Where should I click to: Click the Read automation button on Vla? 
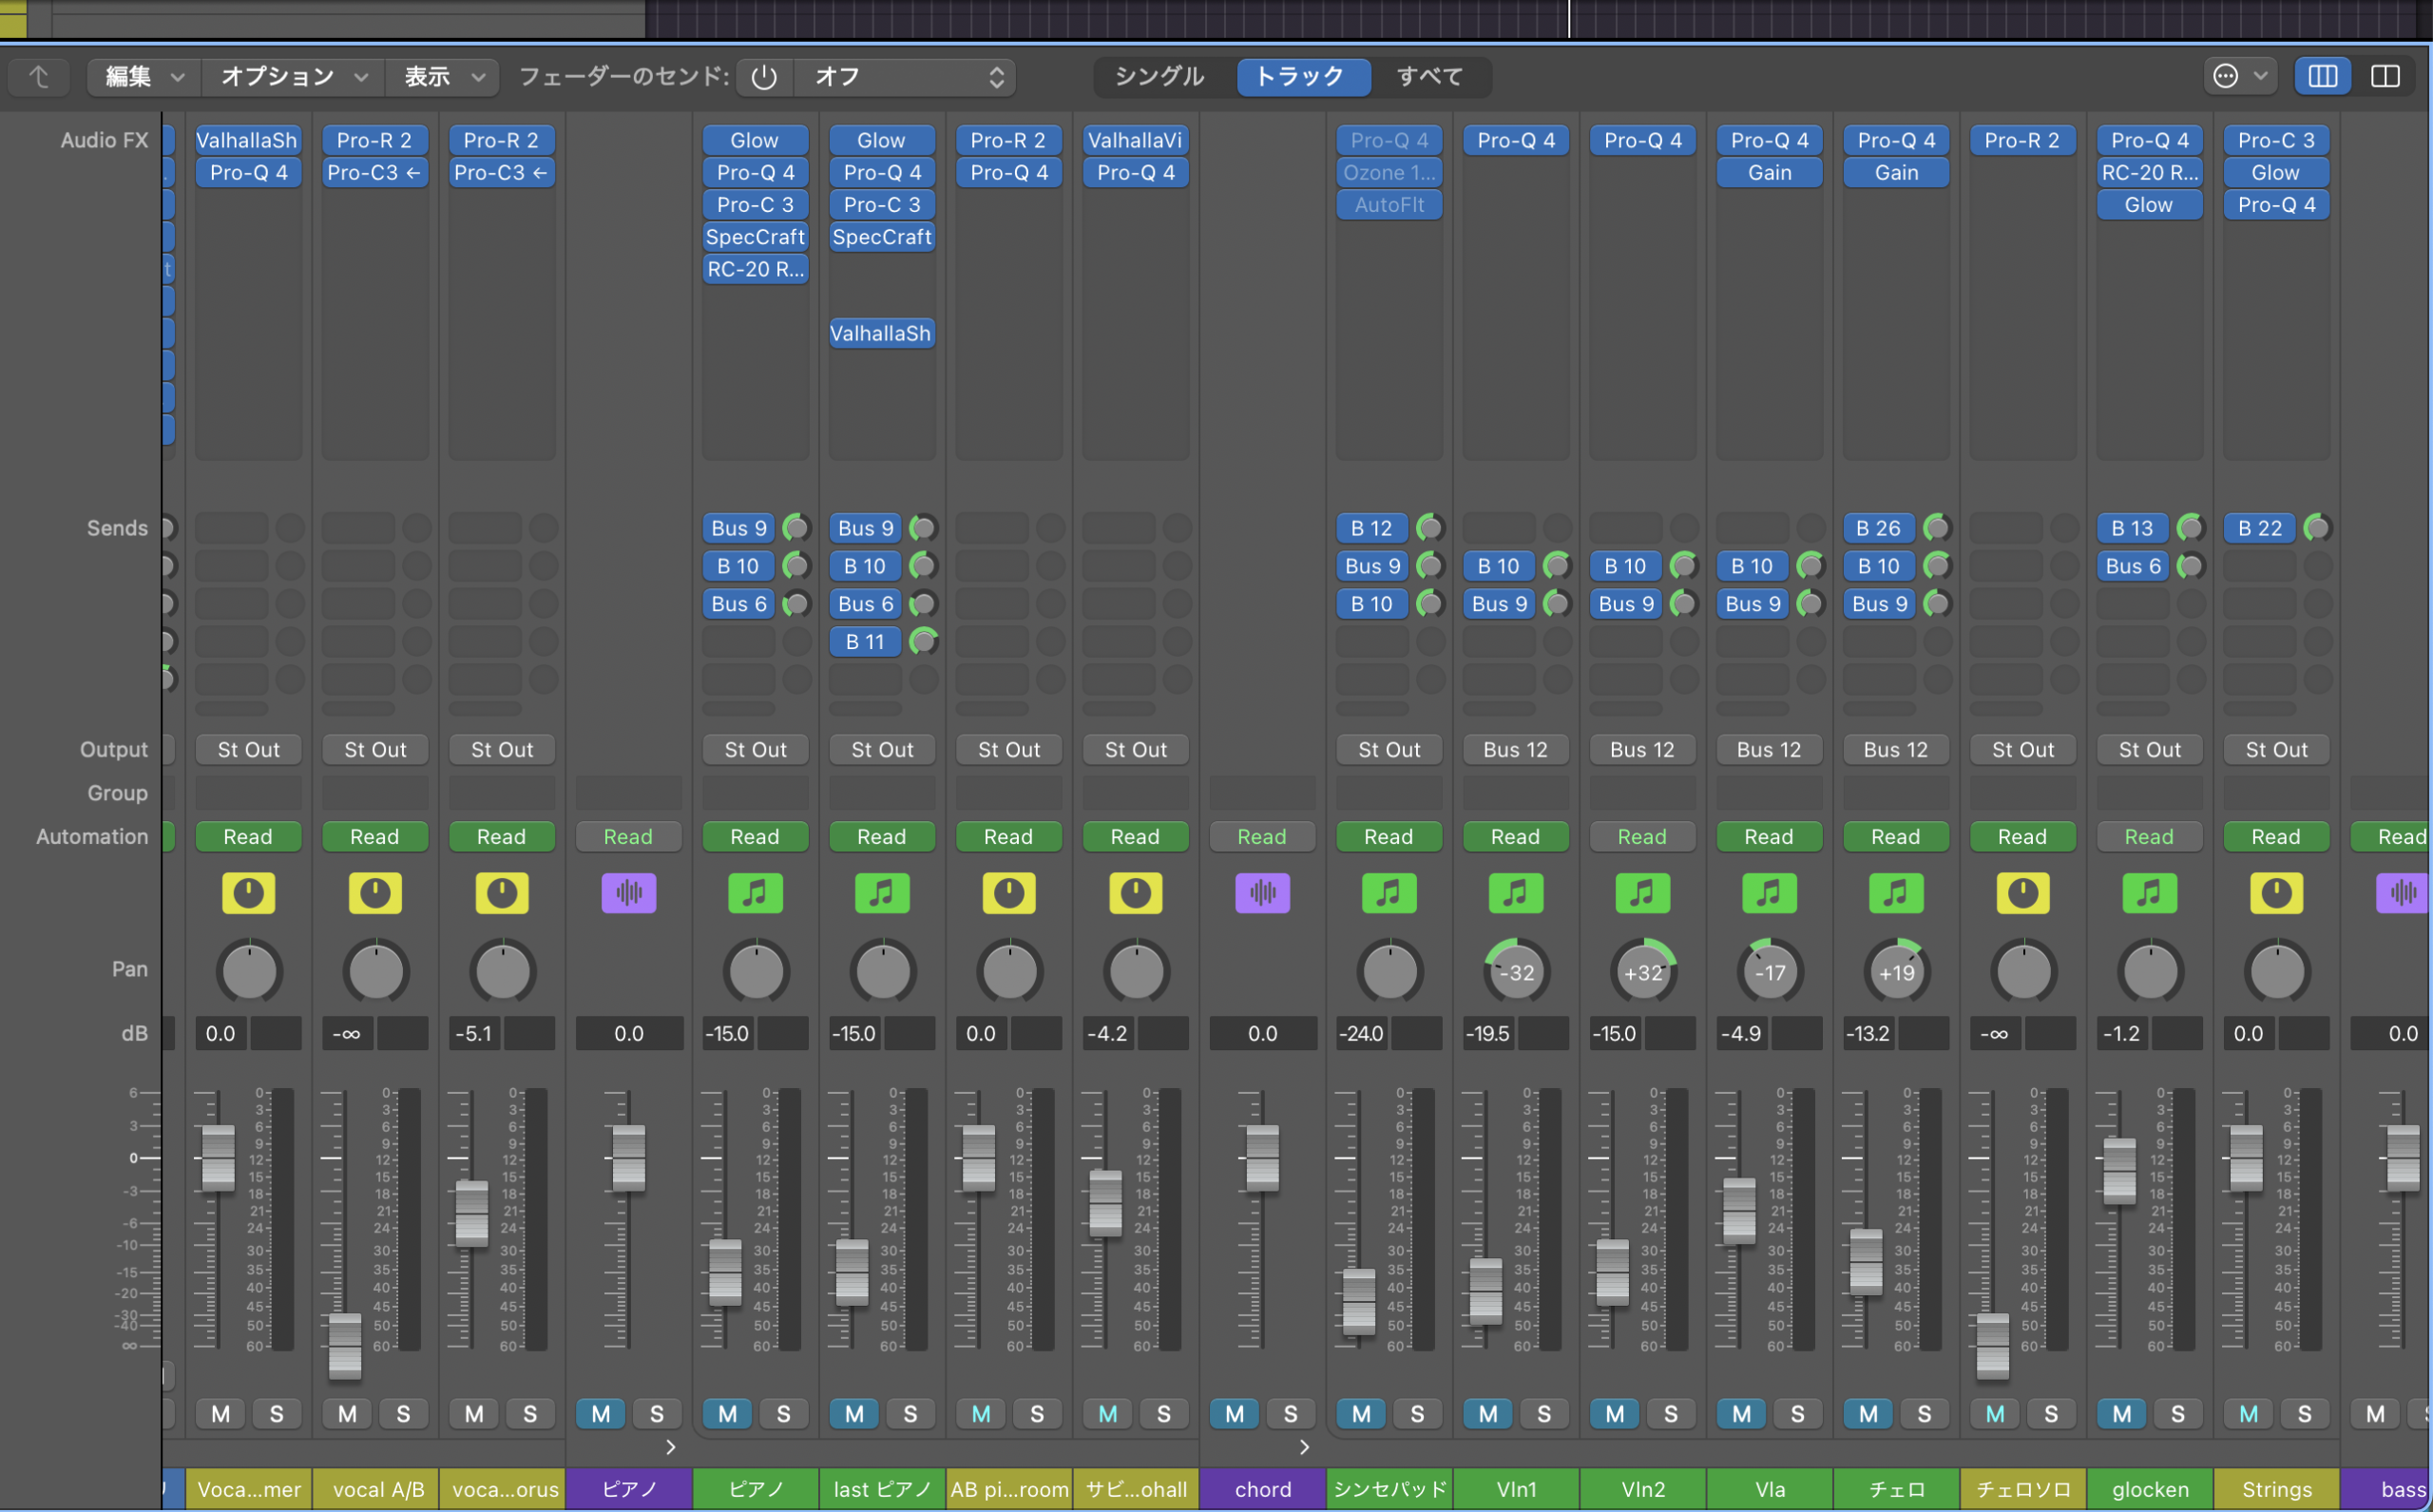coord(1768,836)
